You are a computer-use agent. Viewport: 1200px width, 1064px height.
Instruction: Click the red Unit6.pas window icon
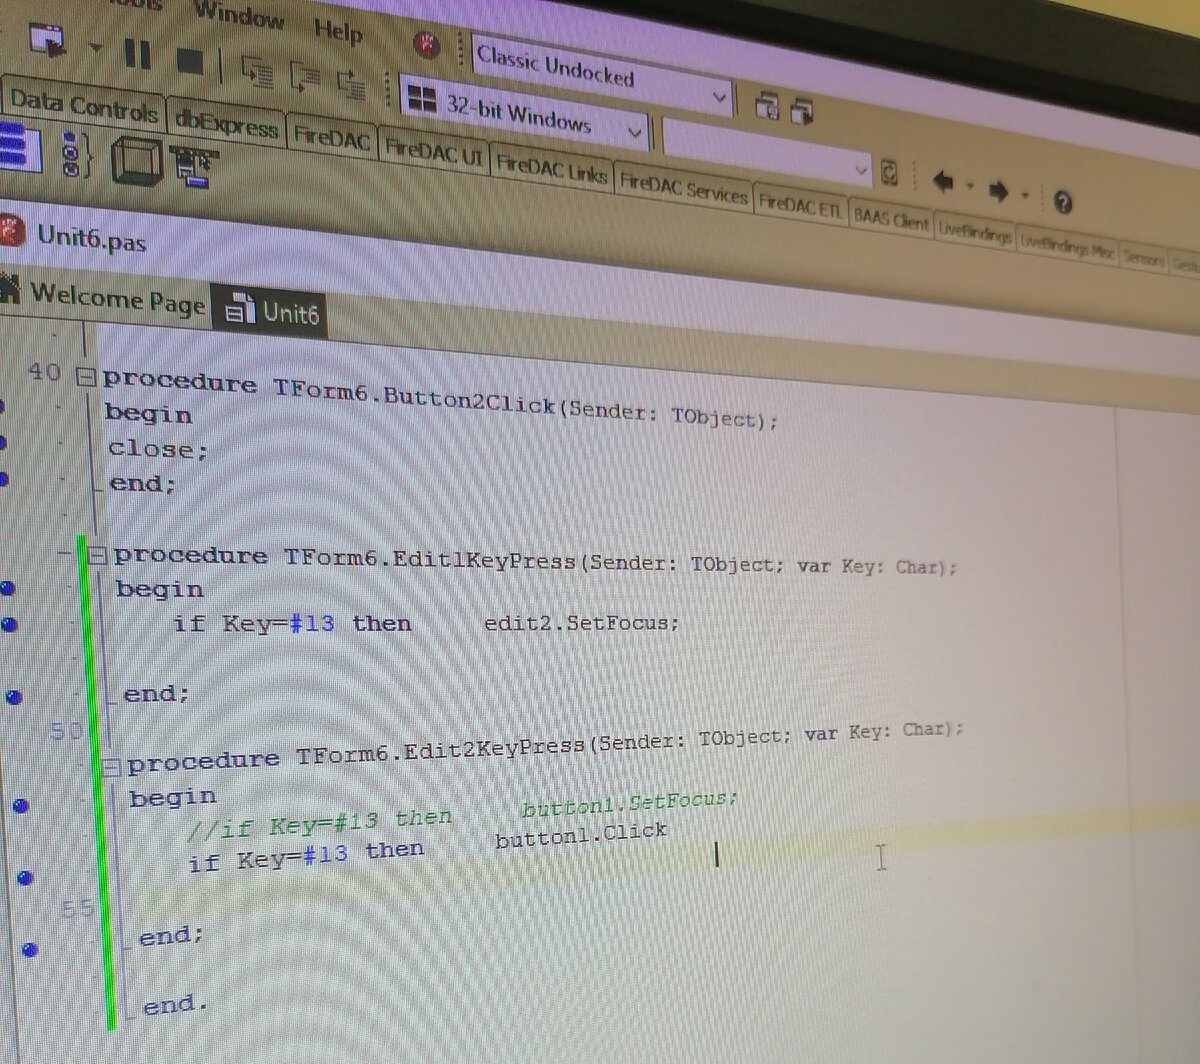[x=11, y=230]
